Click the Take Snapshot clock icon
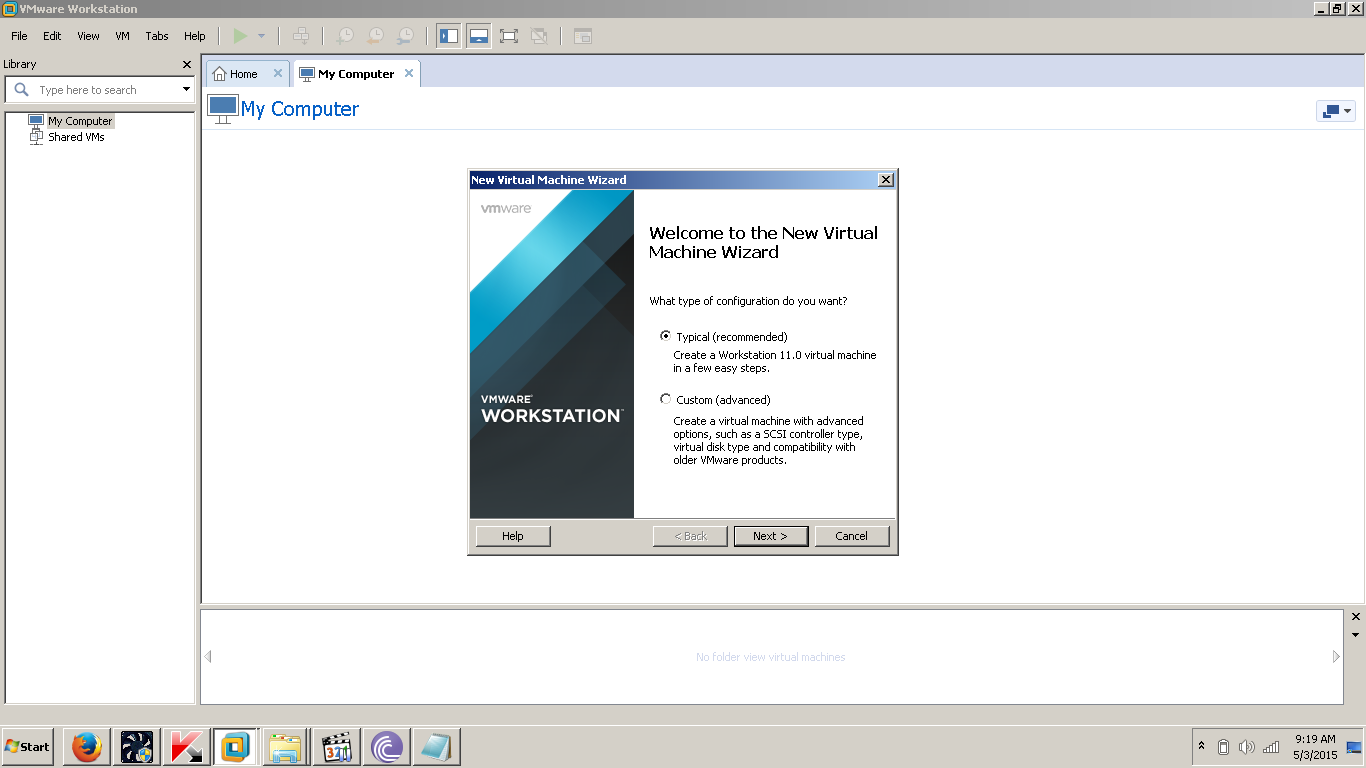 345,36
